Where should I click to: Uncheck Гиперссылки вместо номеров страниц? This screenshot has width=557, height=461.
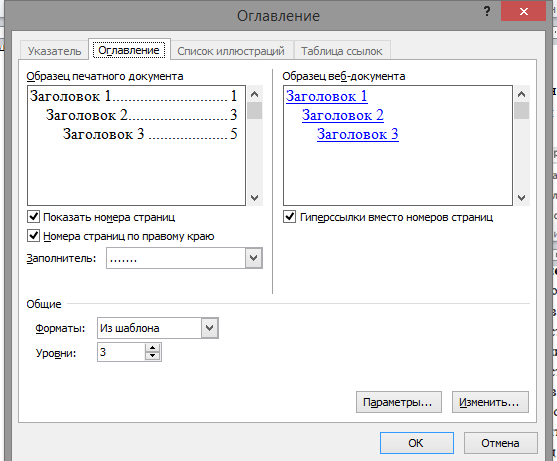290,216
